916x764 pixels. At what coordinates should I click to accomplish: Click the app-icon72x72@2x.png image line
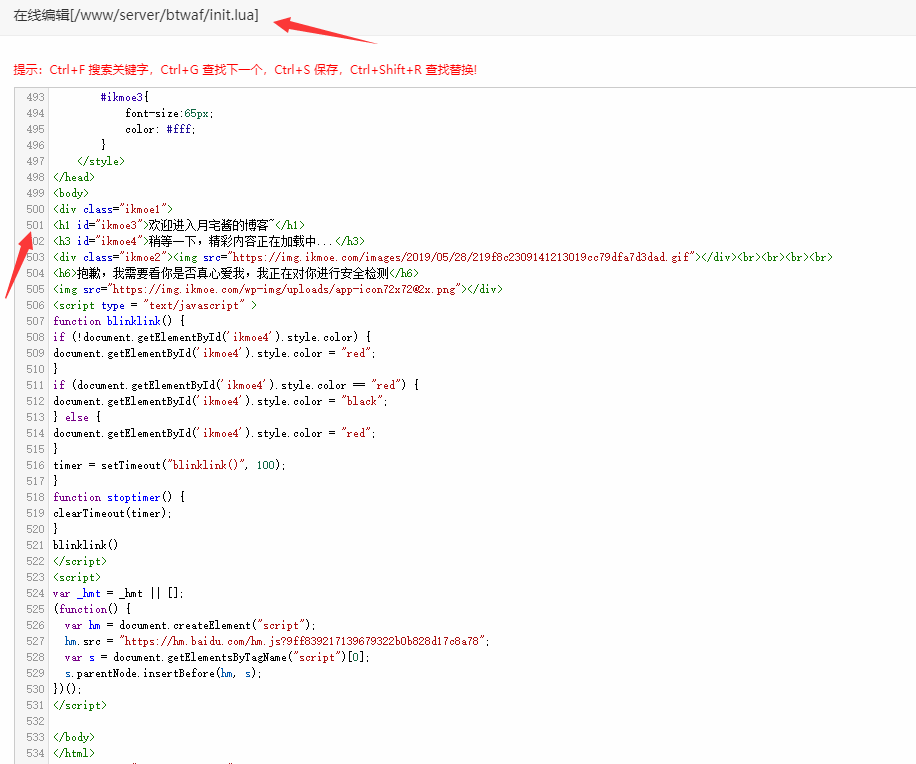click(x=277, y=289)
